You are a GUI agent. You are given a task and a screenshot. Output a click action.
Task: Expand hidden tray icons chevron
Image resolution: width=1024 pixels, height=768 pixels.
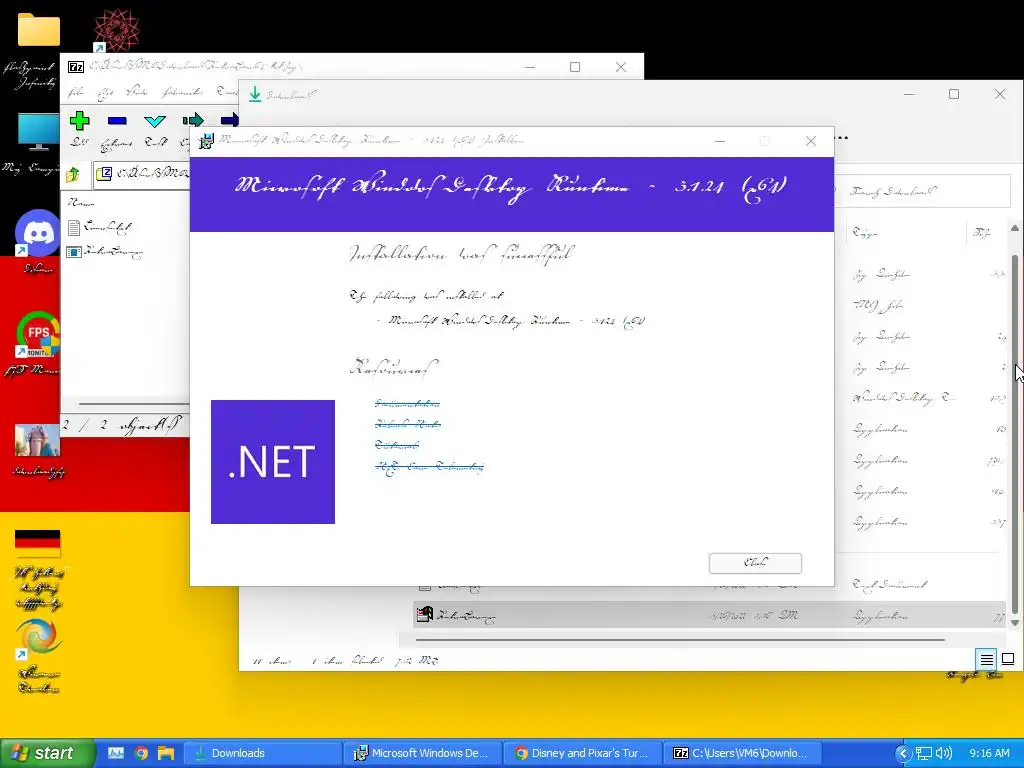[x=903, y=753]
